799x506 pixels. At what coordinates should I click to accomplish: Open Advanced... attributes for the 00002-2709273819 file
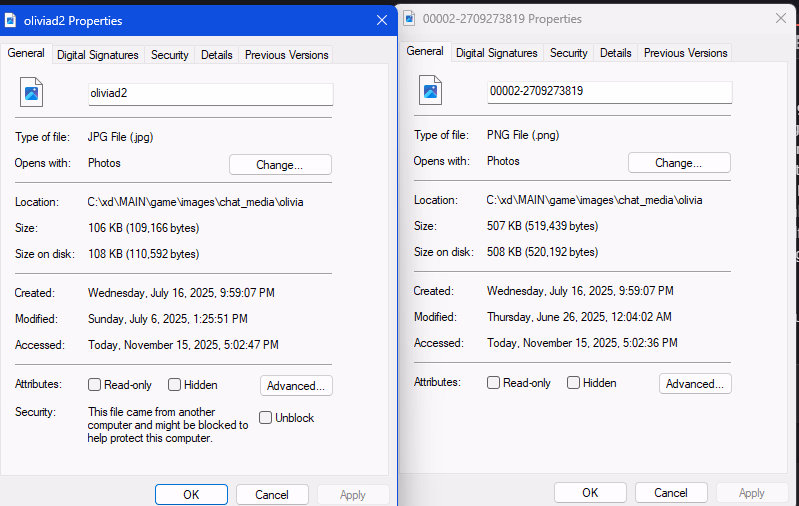coord(695,384)
